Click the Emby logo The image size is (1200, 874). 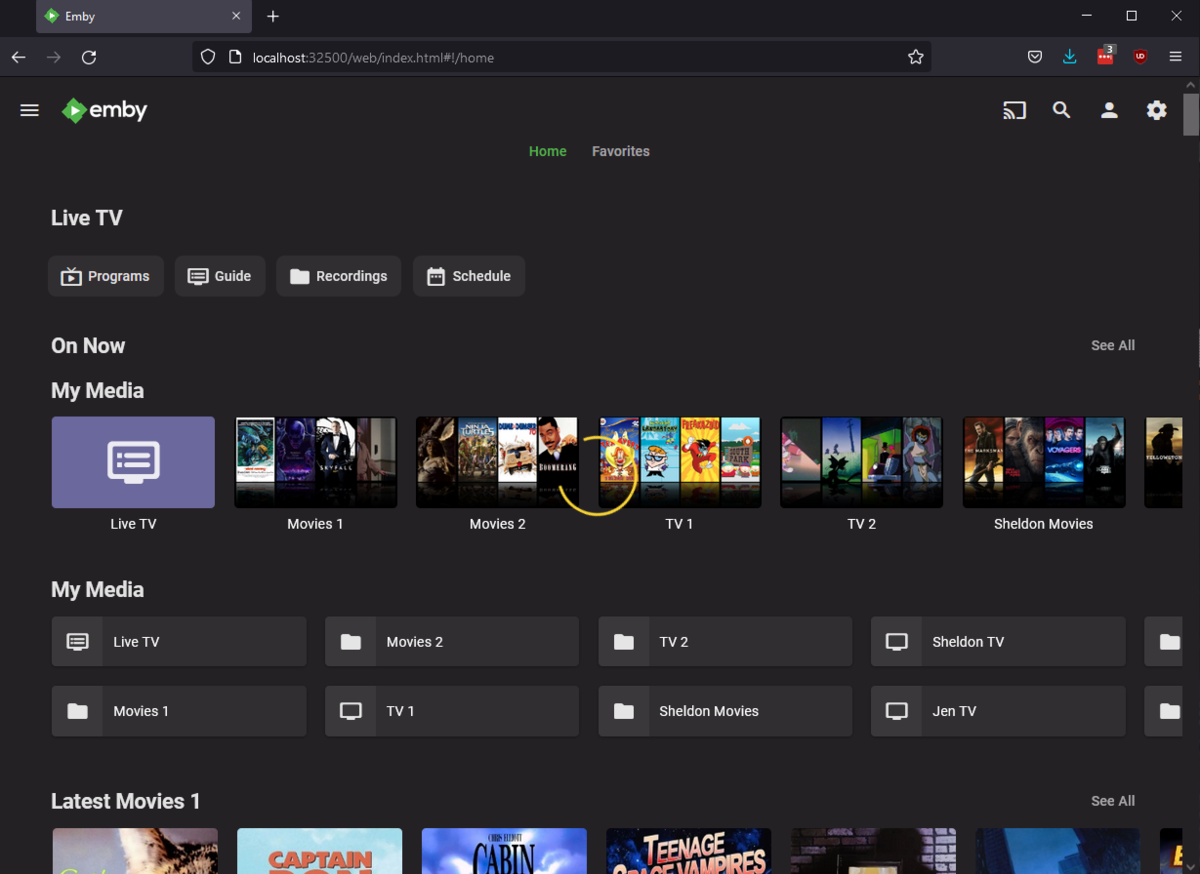(x=104, y=110)
